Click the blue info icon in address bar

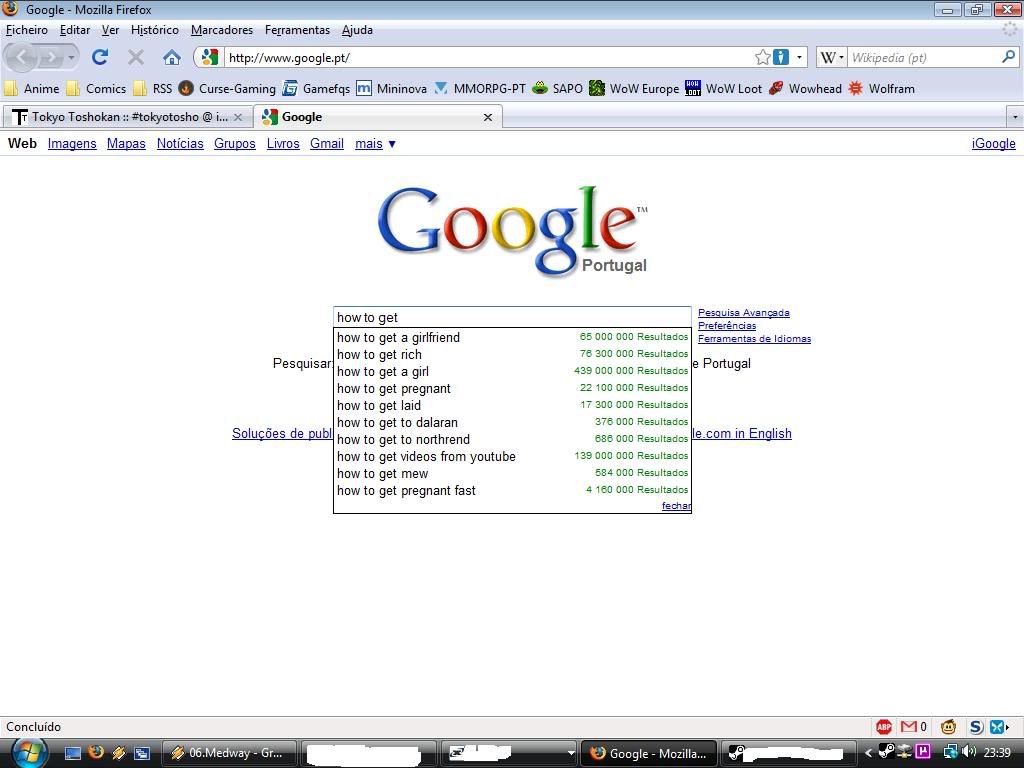click(781, 57)
